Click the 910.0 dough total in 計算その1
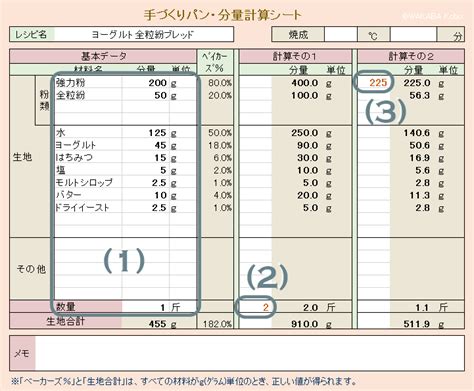The image size is (474, 391). 305,323
